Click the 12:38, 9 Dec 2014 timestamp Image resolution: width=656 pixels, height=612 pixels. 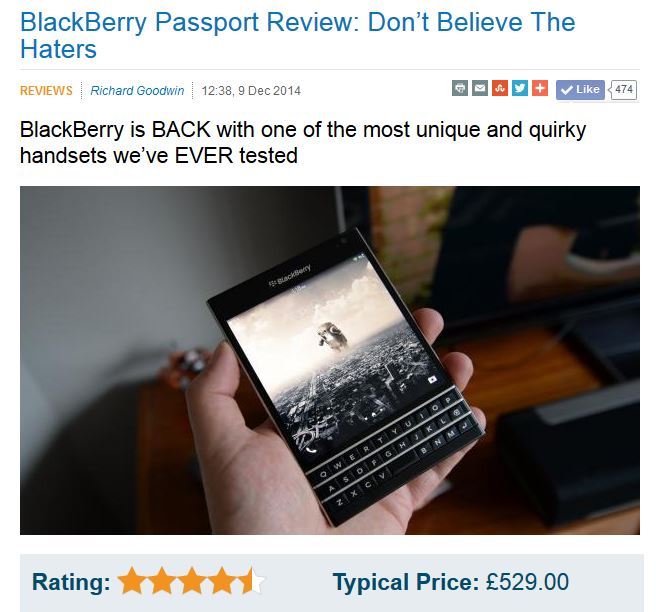(251, 91)
